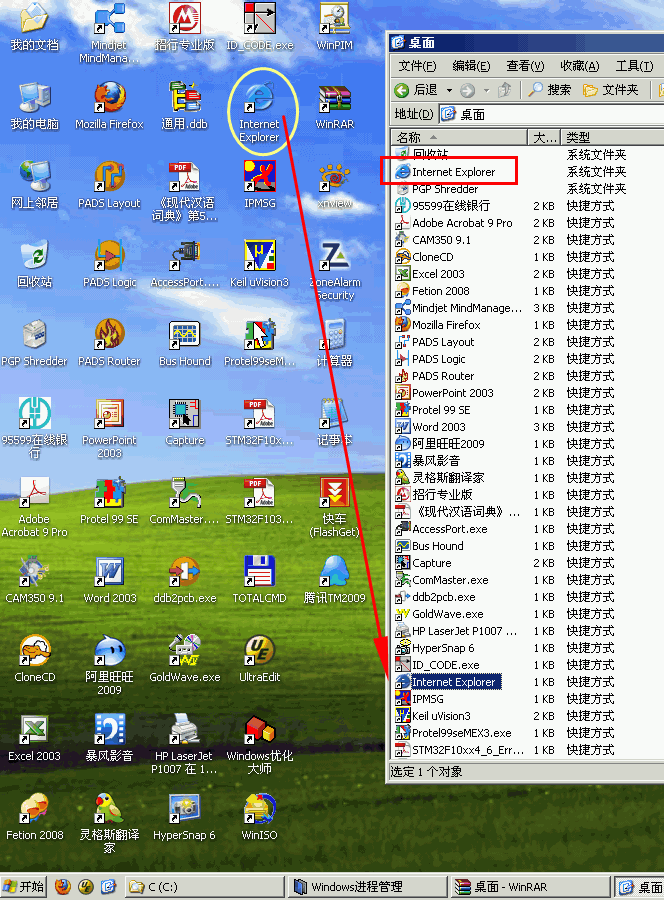
Task: Select the IPMSG desktop icon
Action: click(x=259, y=185)
